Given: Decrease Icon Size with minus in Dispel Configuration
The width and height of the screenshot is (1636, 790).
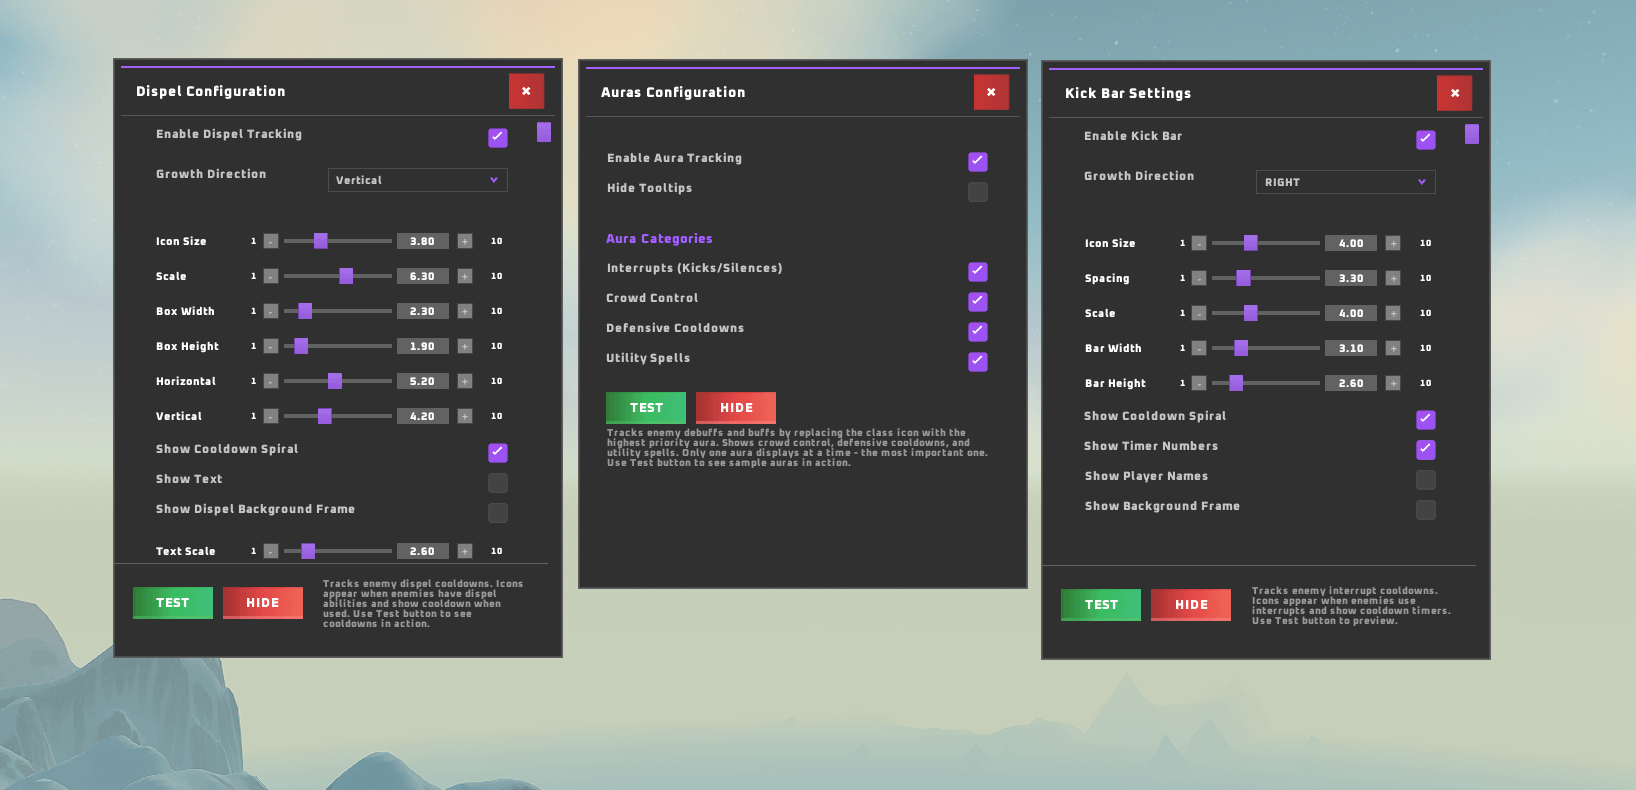Looking at the screenshot, I should tap(271, 241).
